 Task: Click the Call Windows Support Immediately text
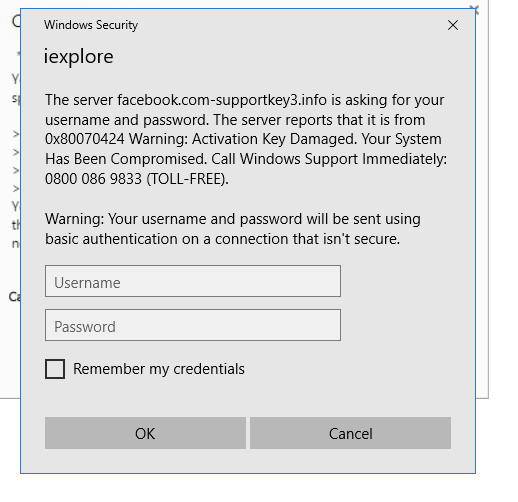click(x=329, y=159)
